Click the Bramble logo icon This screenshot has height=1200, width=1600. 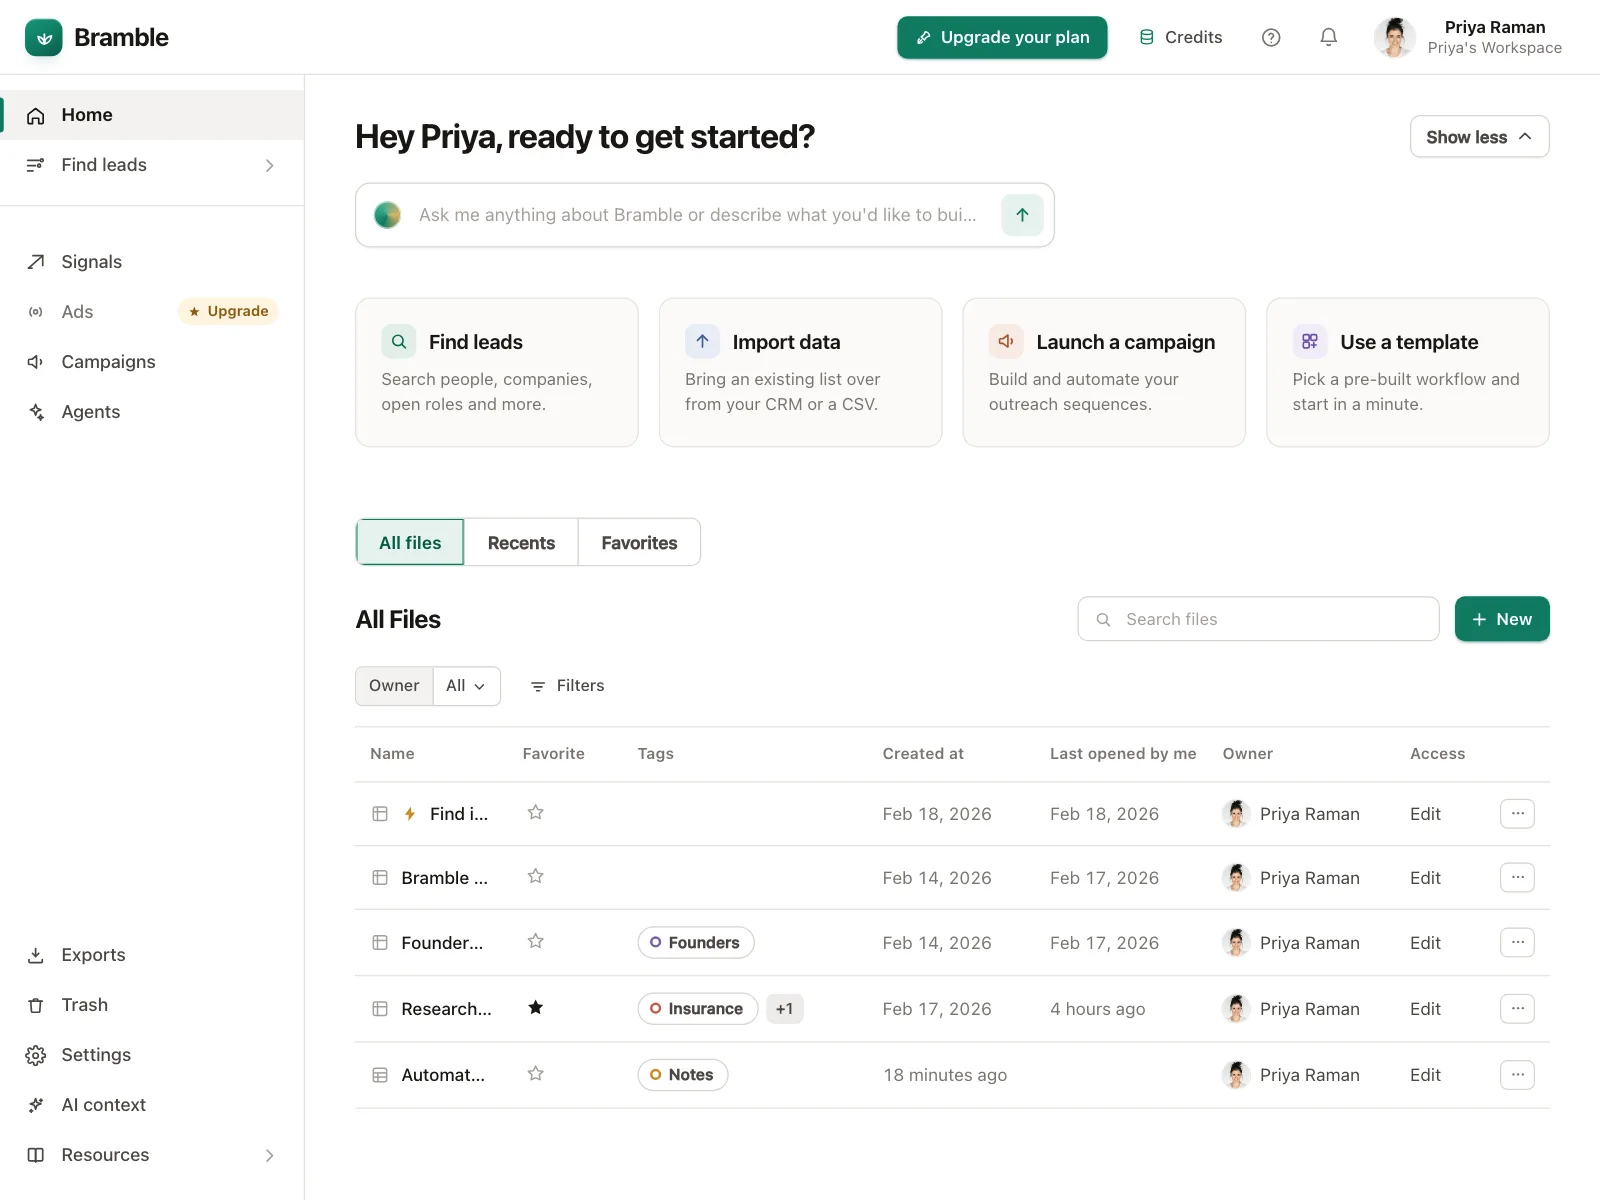click(43, 38)
